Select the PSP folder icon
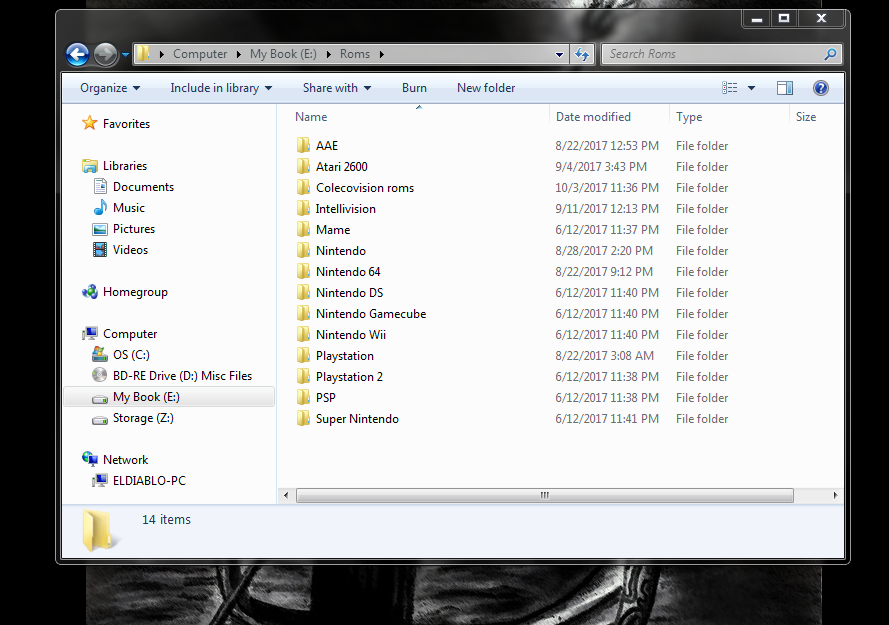 (x=303, y=397)
